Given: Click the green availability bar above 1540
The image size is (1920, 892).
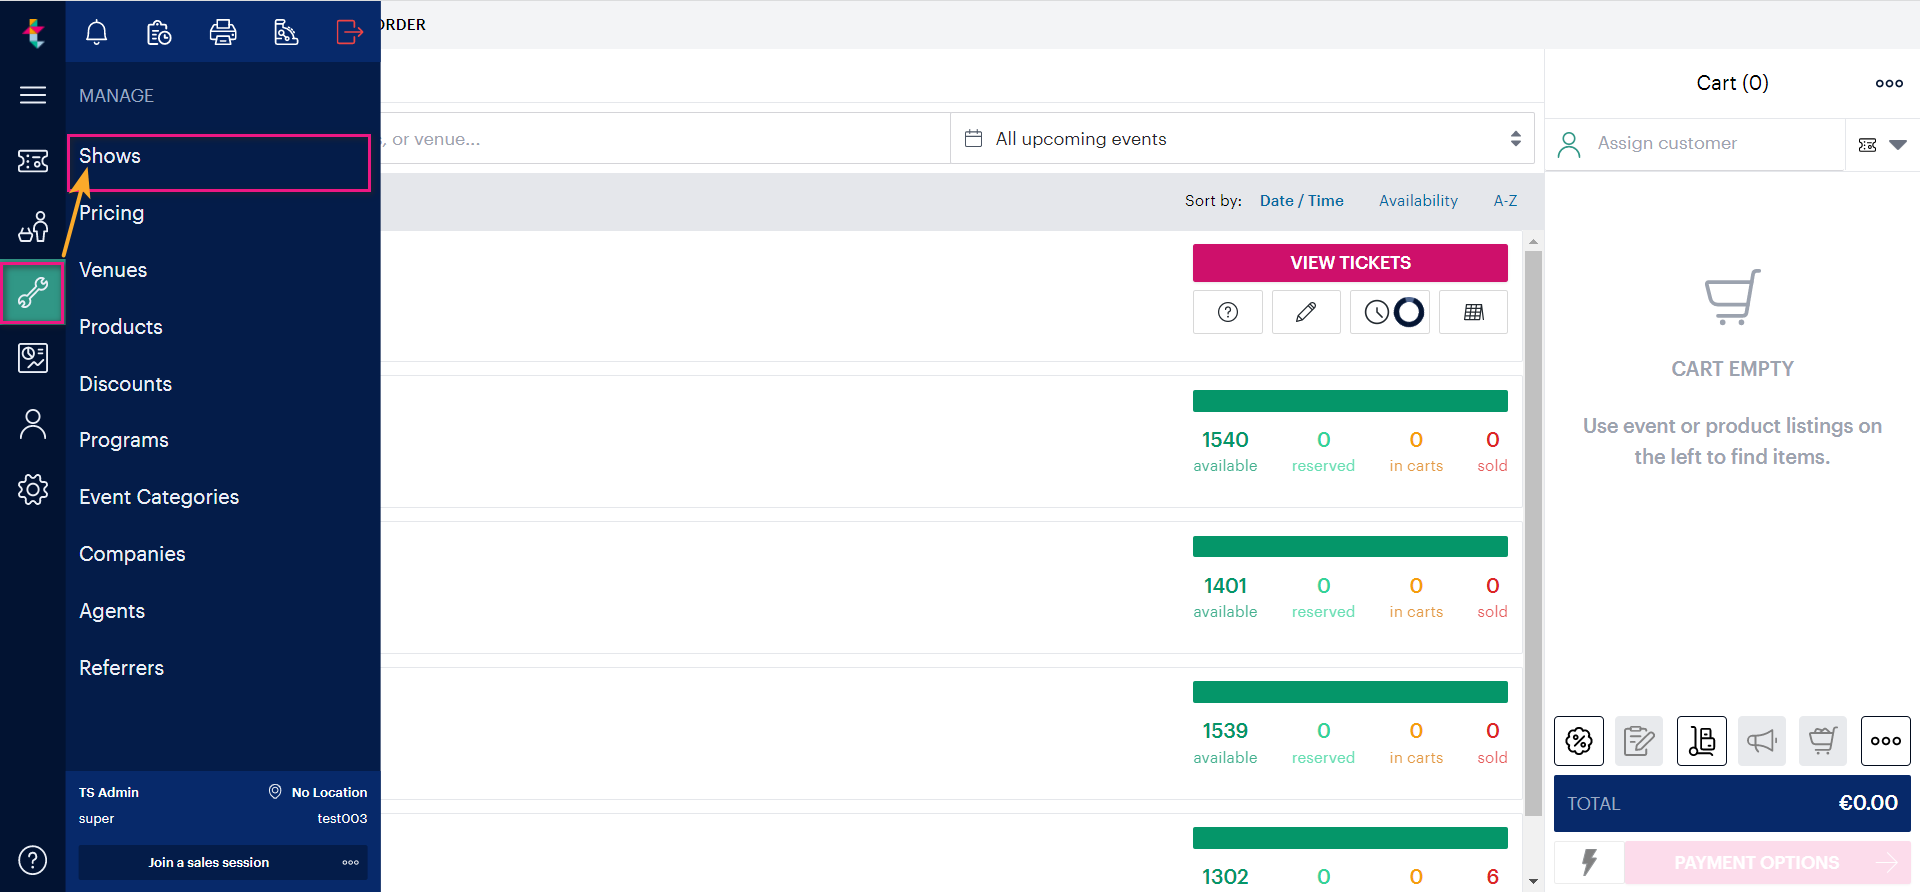Looking at the screenshot, I should click(x=1350, y=401).
